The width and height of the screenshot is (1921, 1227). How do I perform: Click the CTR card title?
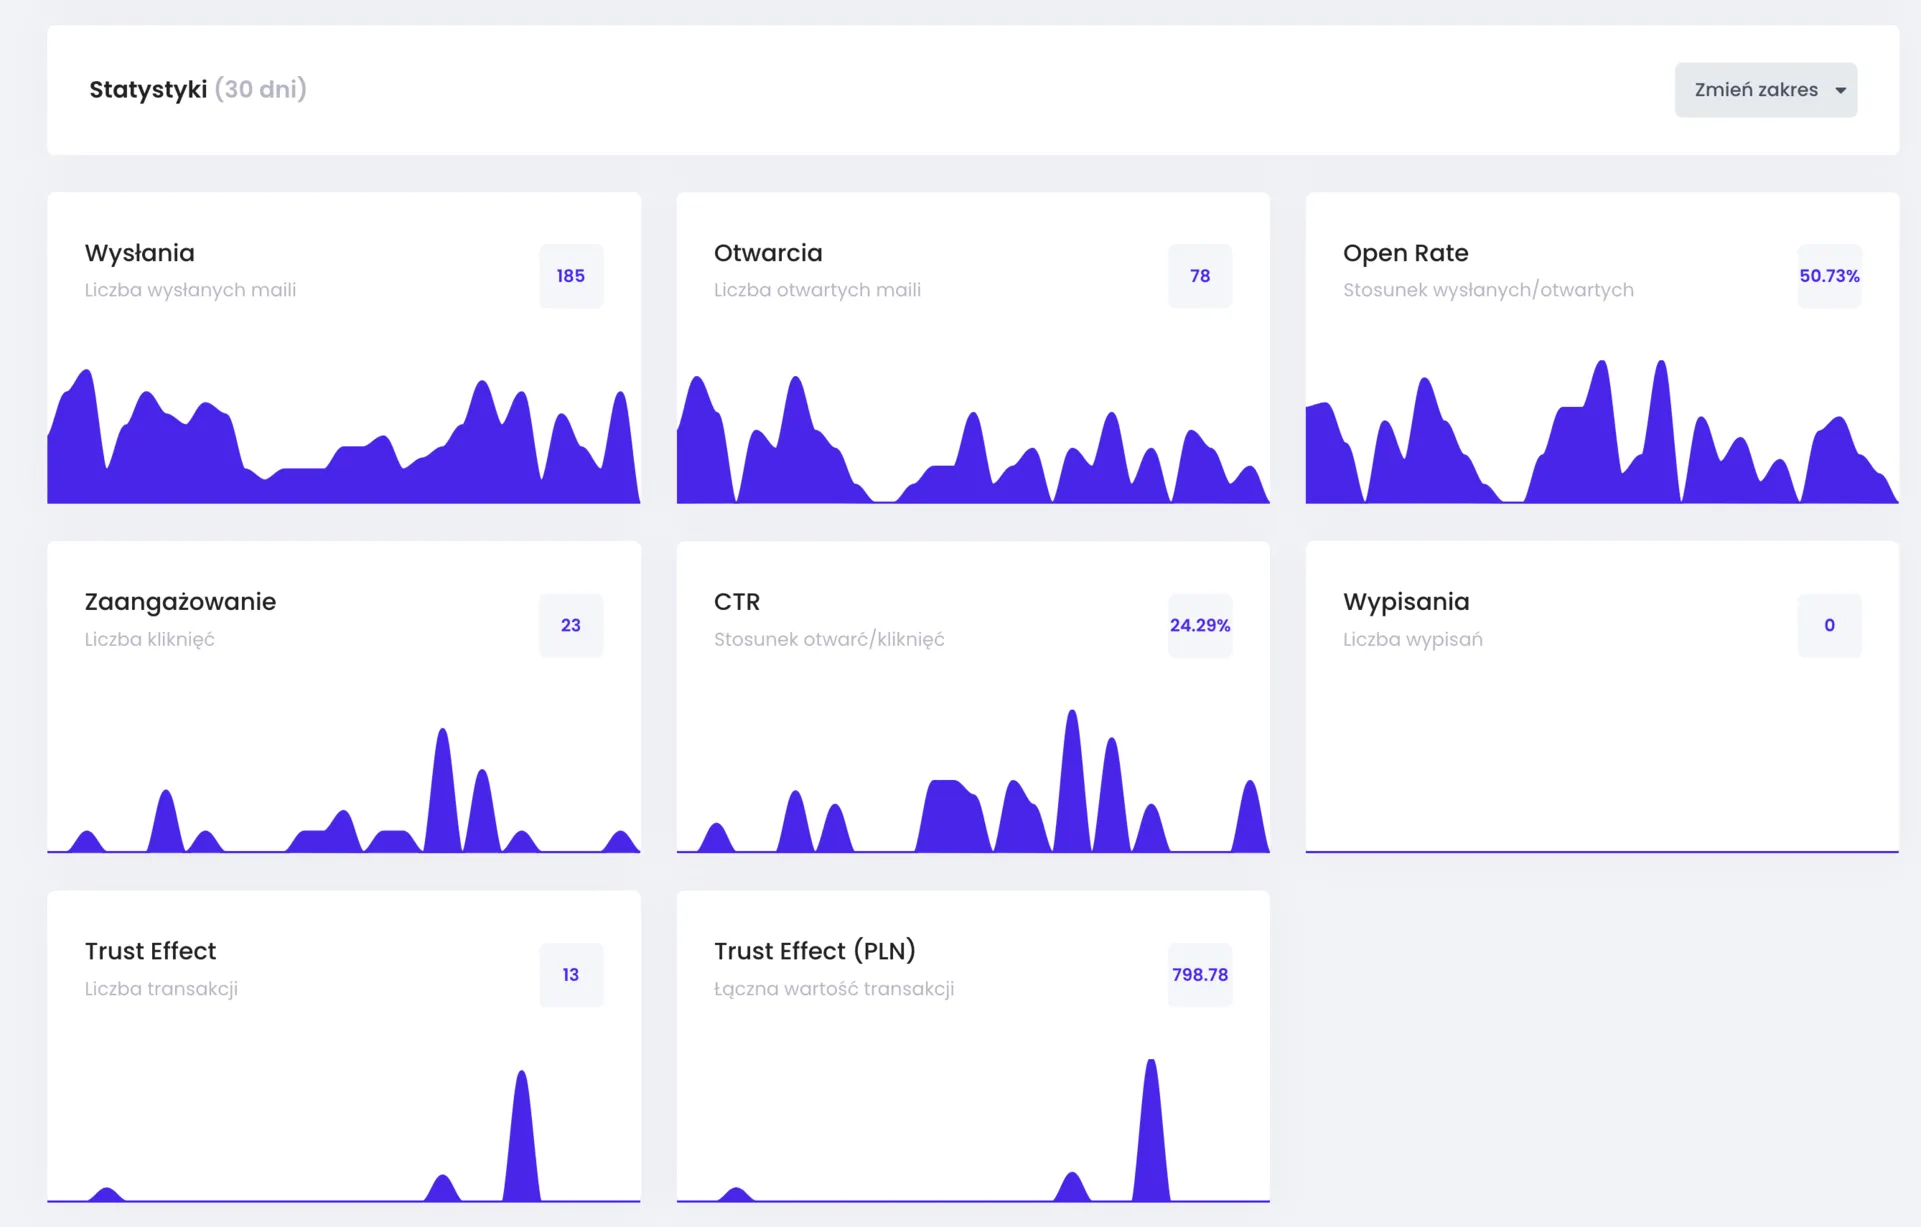737,602
